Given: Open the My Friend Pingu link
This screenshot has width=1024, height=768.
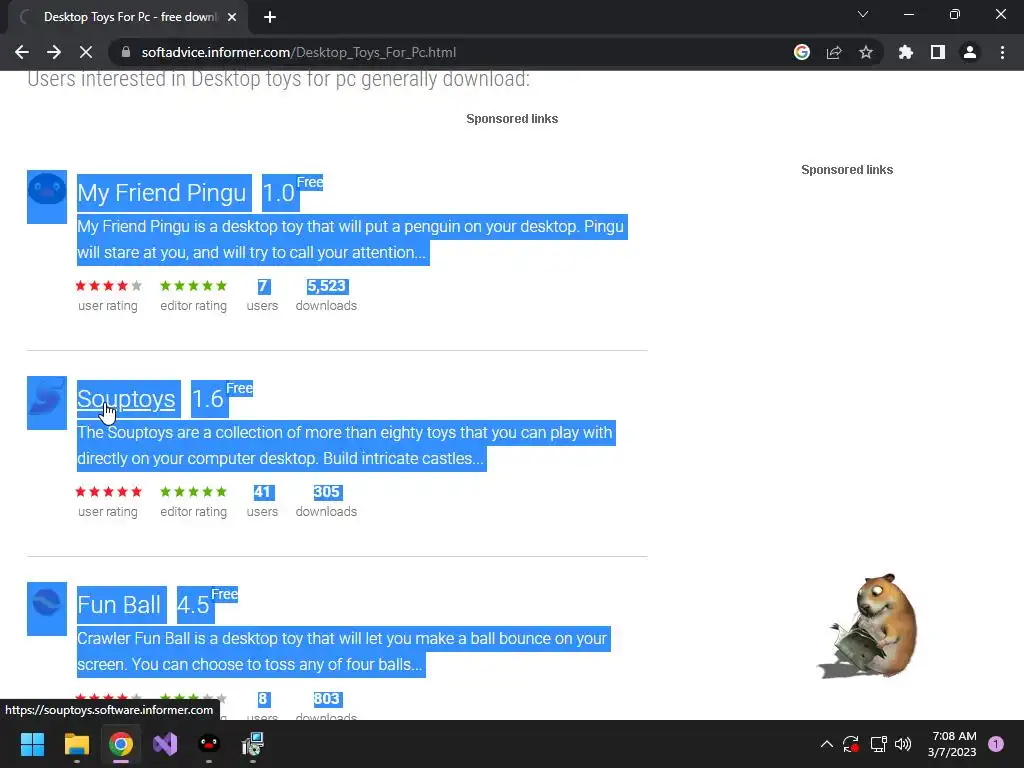Looking at the screenshot, I should [x=161, y=193].
